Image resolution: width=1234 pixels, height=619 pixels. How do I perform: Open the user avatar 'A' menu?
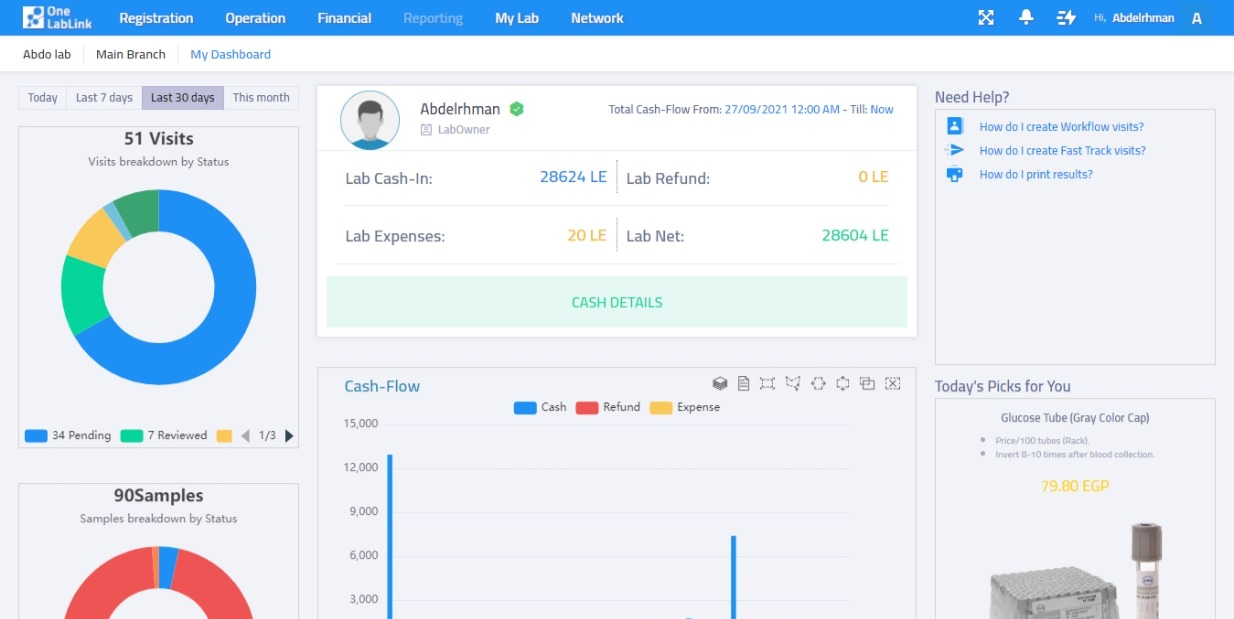[1197, 18]
